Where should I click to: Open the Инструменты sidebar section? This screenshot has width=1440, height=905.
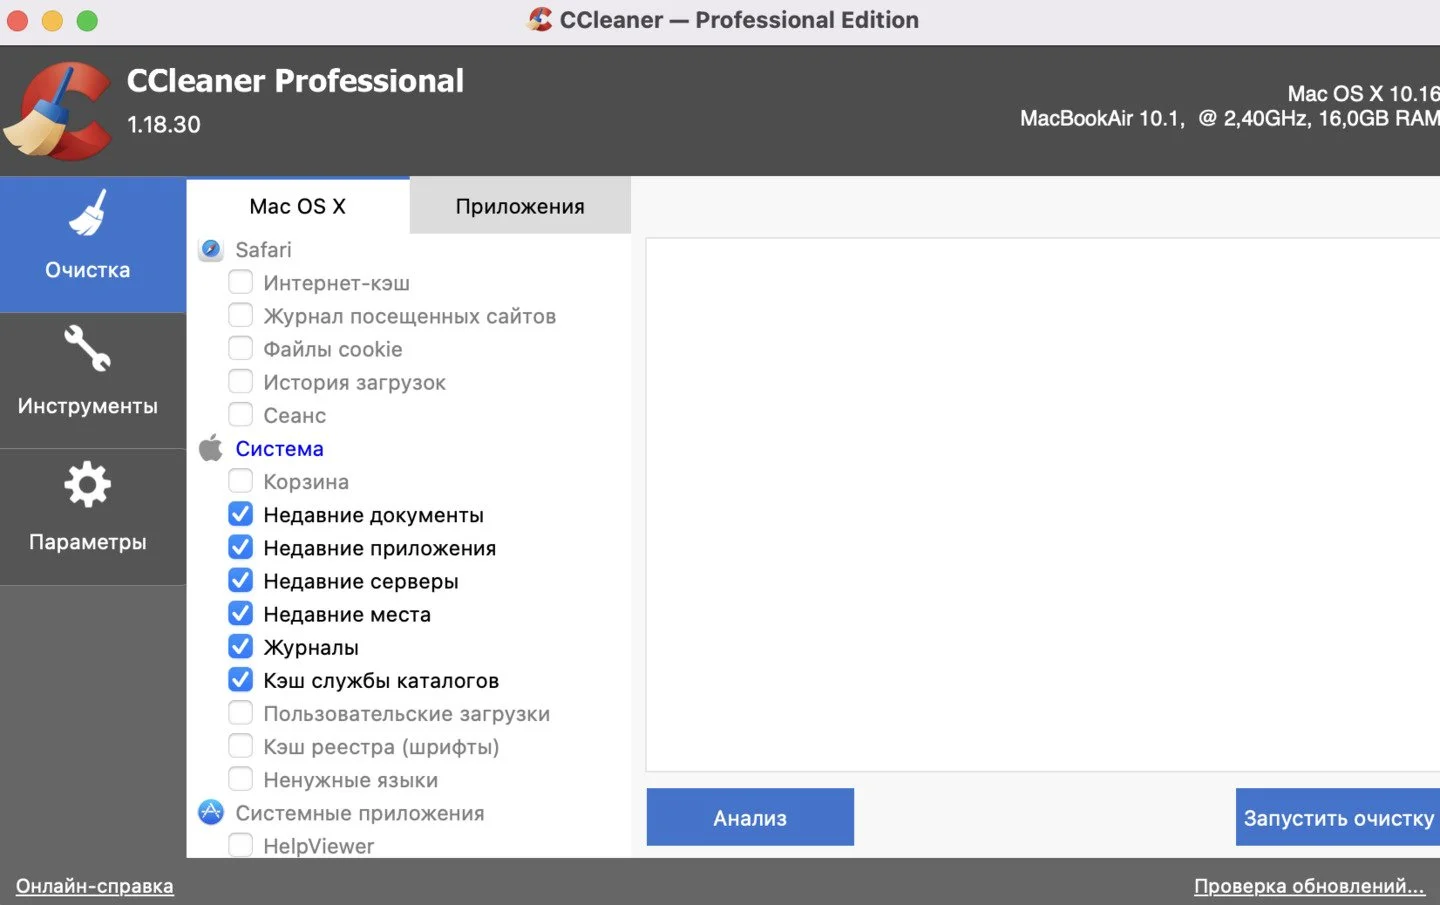pos(93,381)
